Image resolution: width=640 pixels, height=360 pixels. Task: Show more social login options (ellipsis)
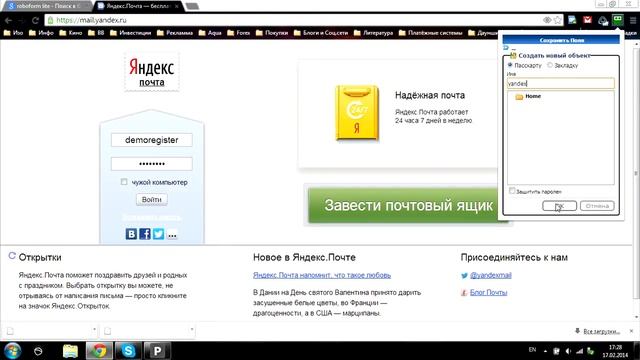pyautogui.click(x=172, y=234)
